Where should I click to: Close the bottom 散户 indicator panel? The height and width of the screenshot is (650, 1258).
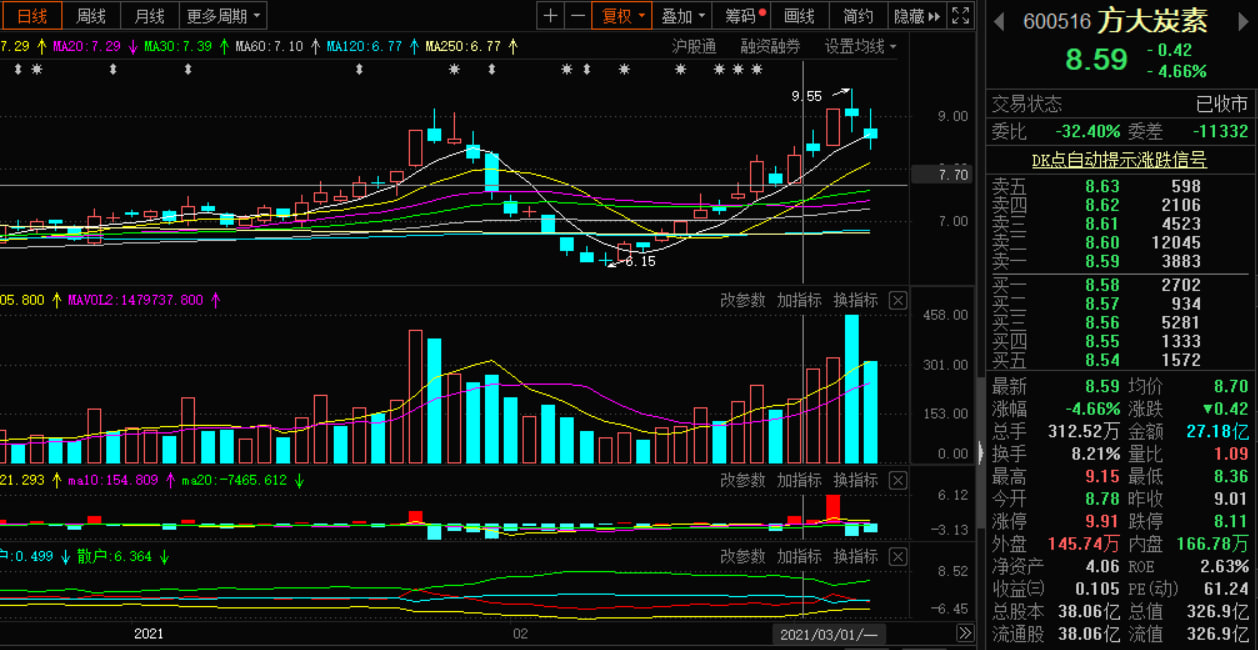click(898, 557)
